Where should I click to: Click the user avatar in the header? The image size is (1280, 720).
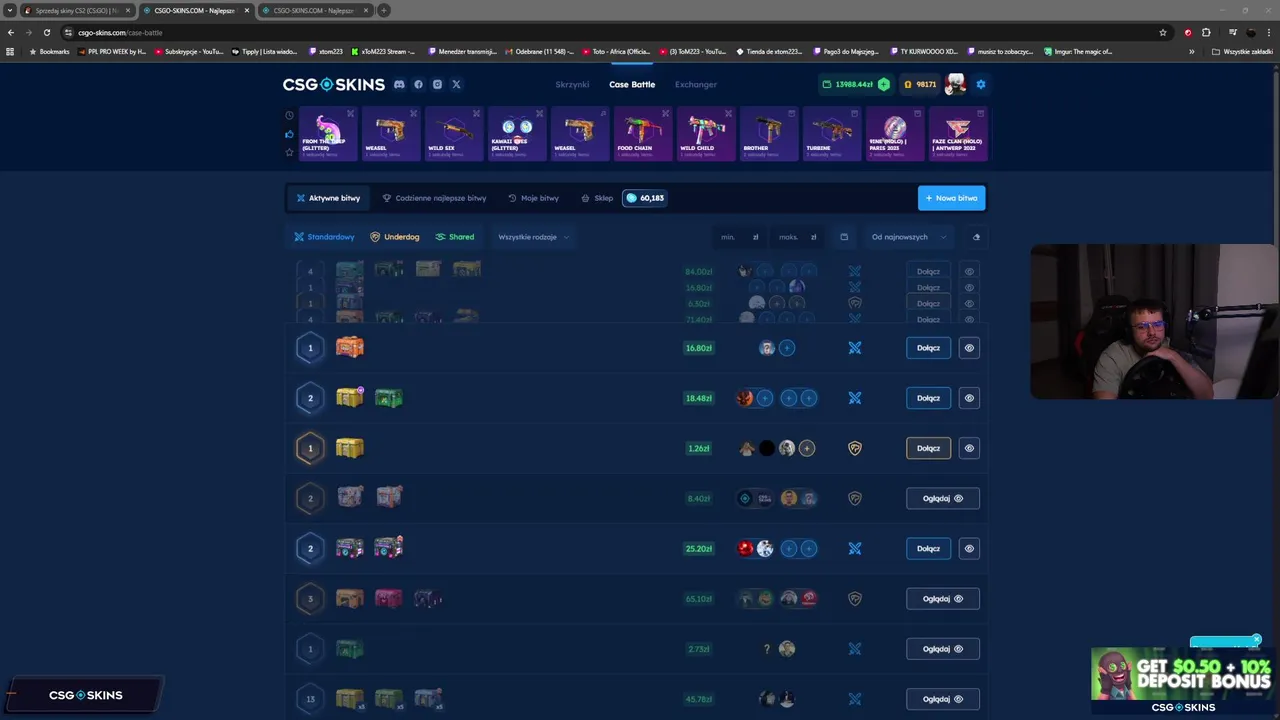956,85
